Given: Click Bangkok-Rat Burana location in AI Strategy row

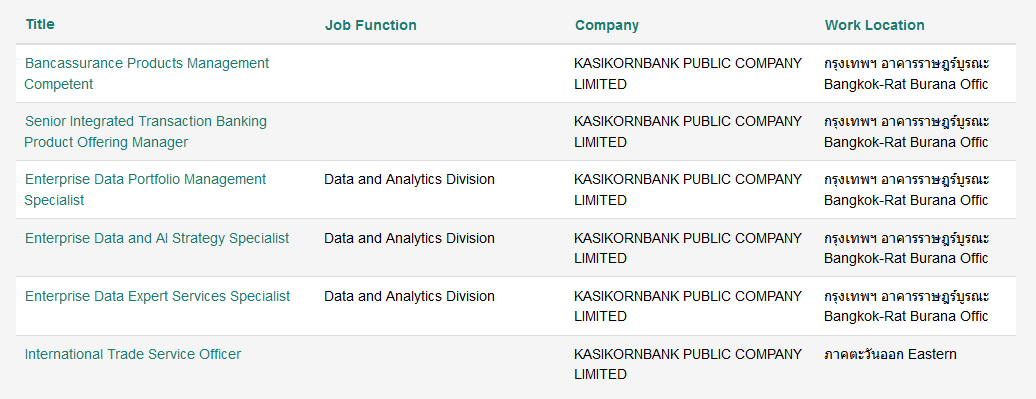Looking at the screenshot, I should point(906,258).
